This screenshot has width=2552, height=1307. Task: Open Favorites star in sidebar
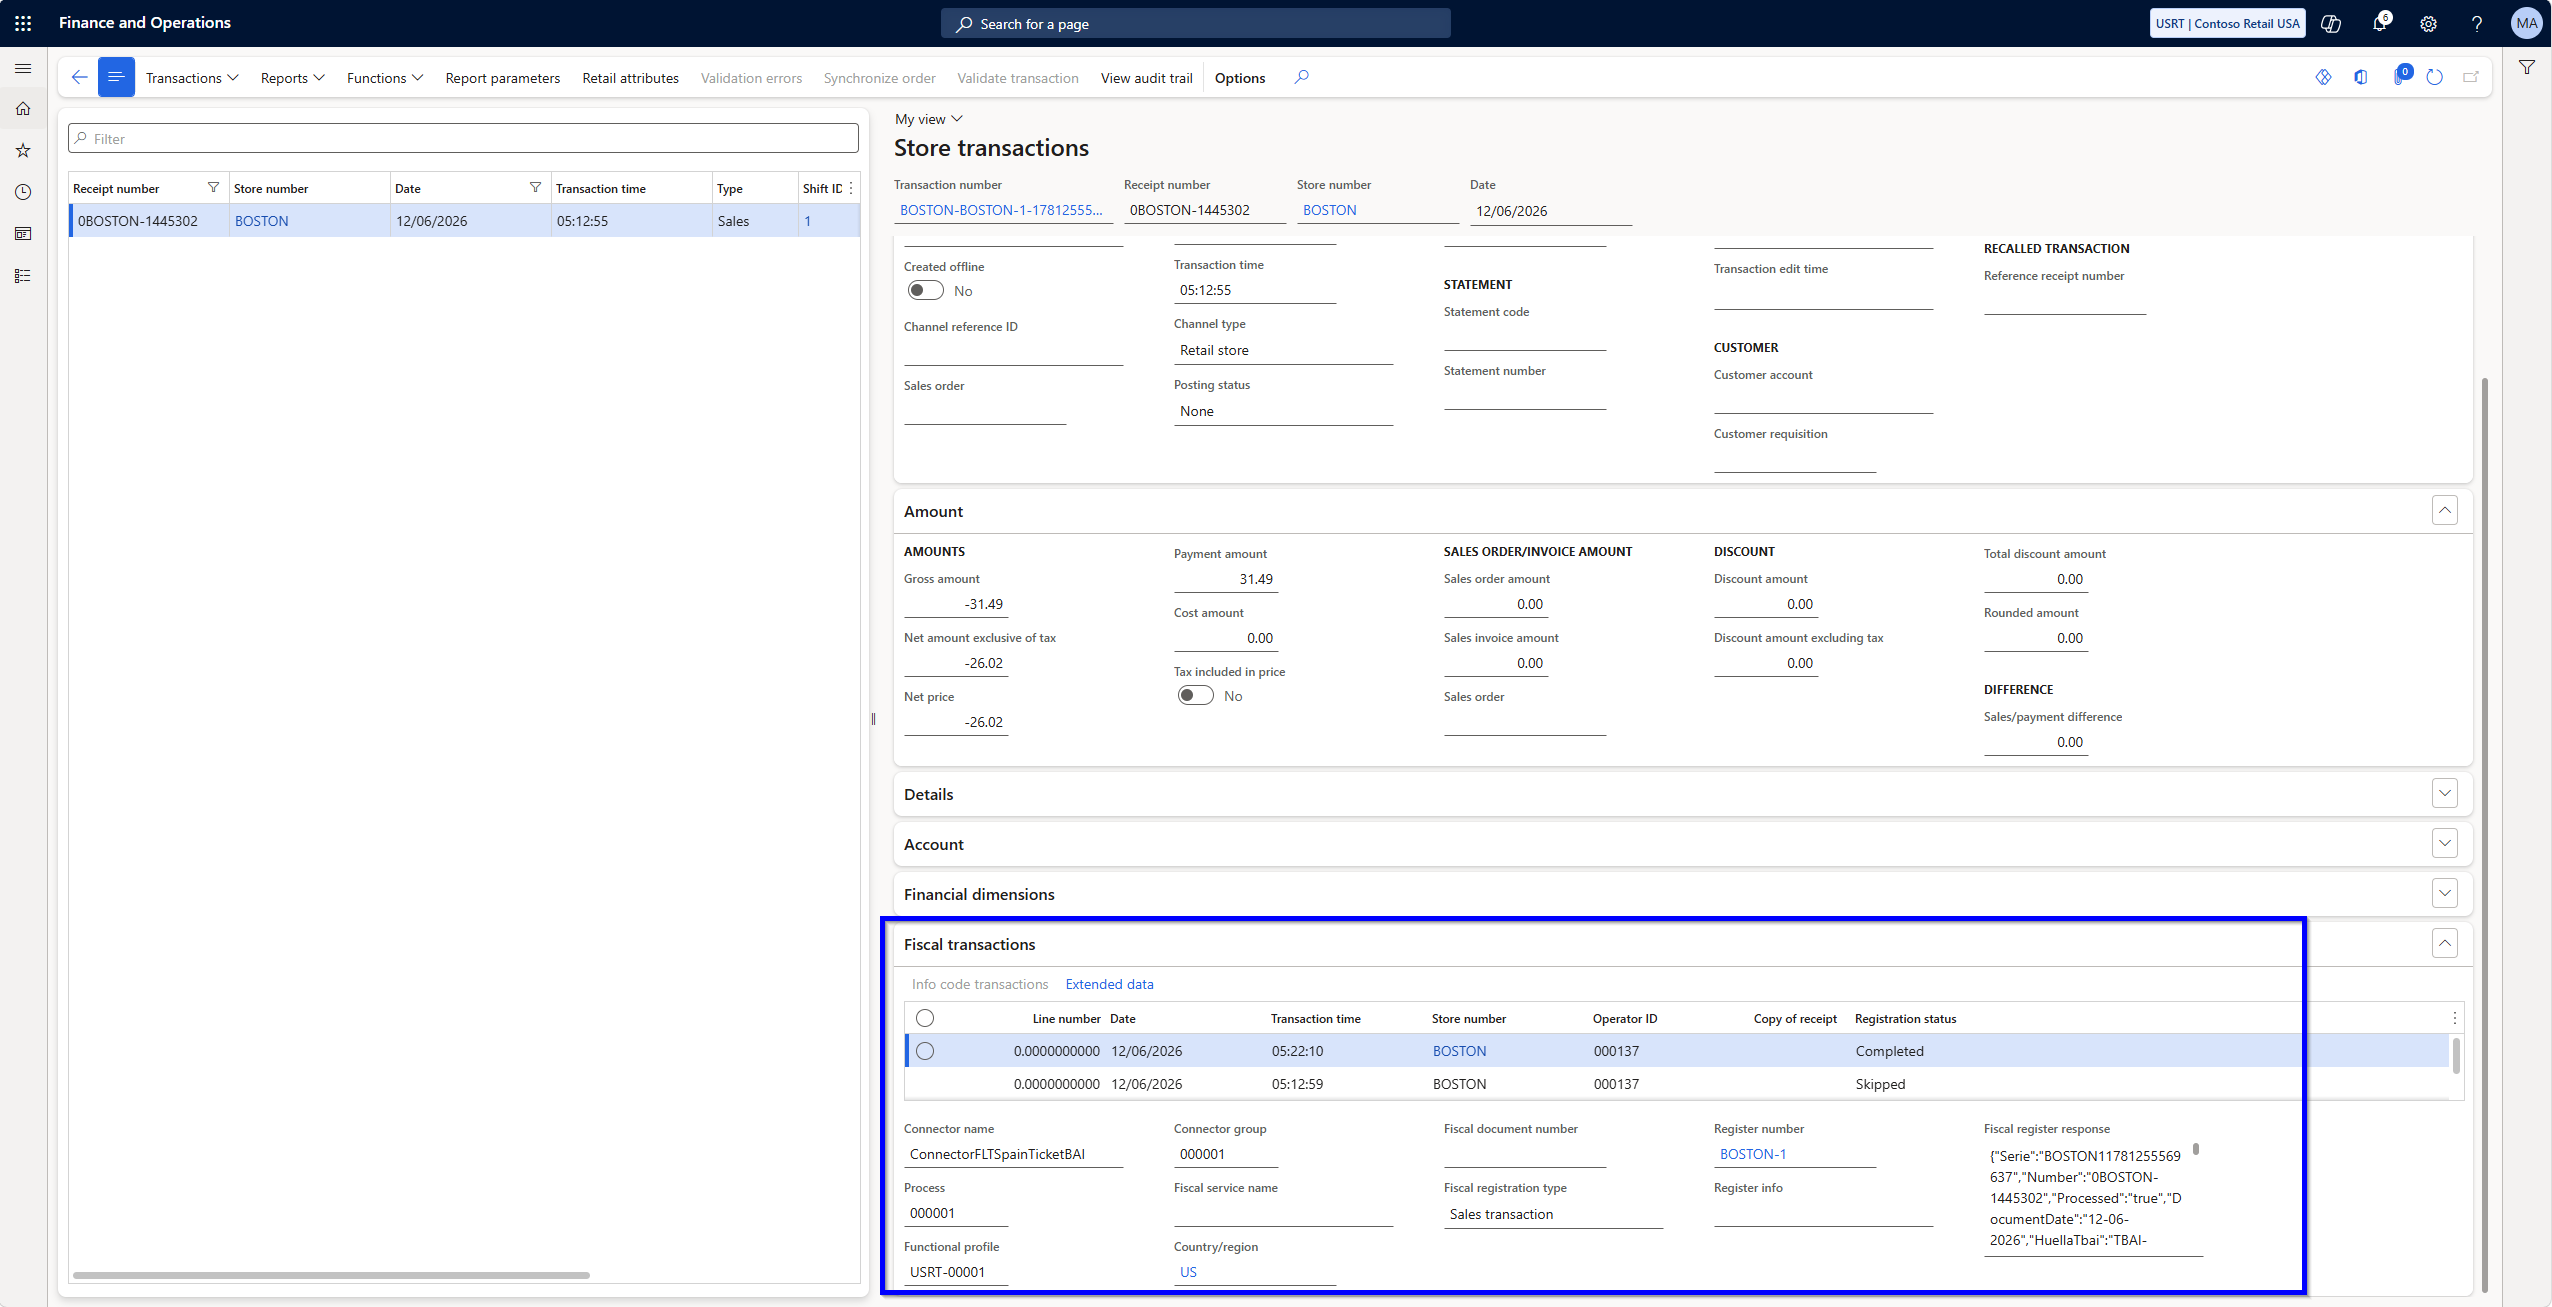[x=23, y=150]
